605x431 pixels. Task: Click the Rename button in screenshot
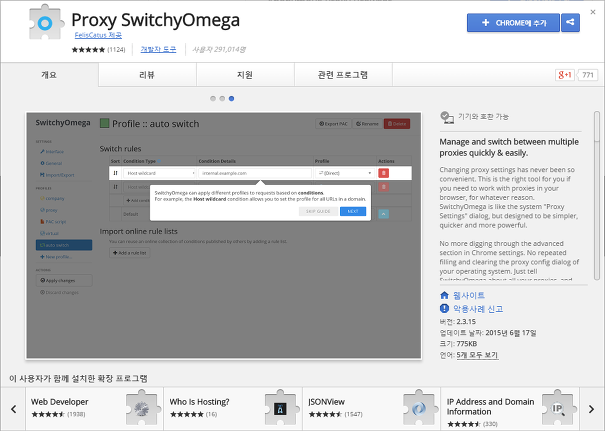(367, 124)
